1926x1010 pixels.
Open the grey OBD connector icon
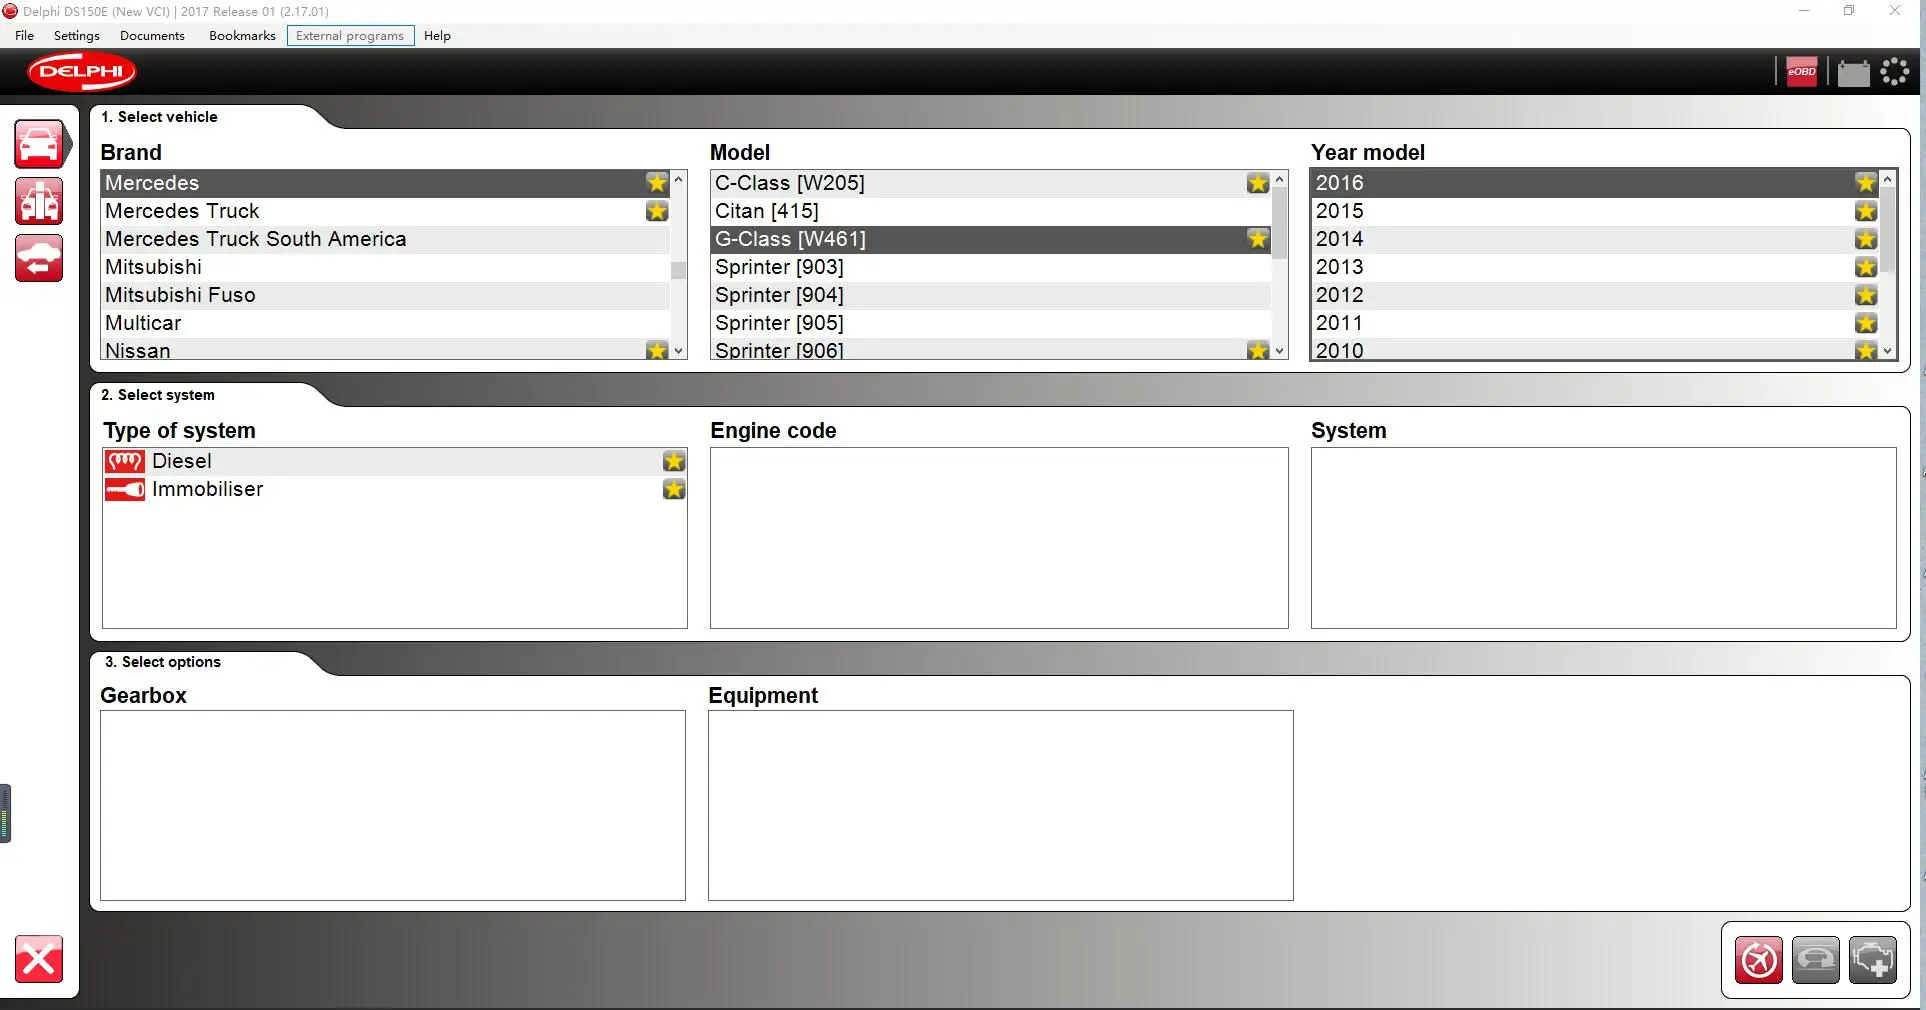tap(1816, 961)
